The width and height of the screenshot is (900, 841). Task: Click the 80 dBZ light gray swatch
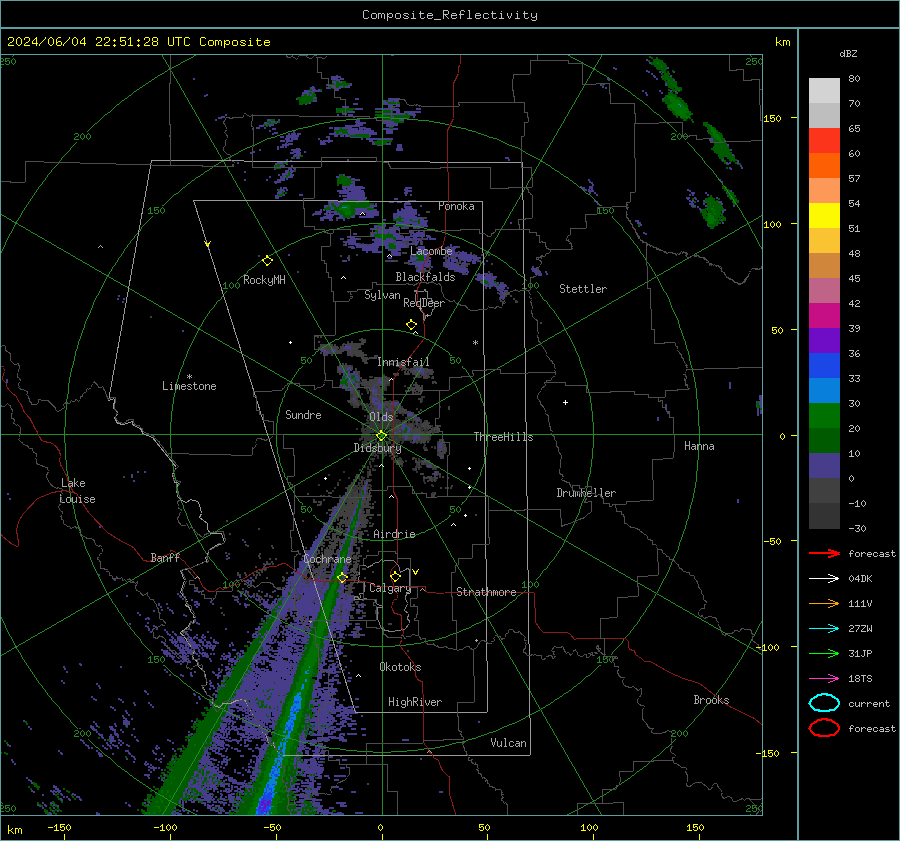(824, 91)
